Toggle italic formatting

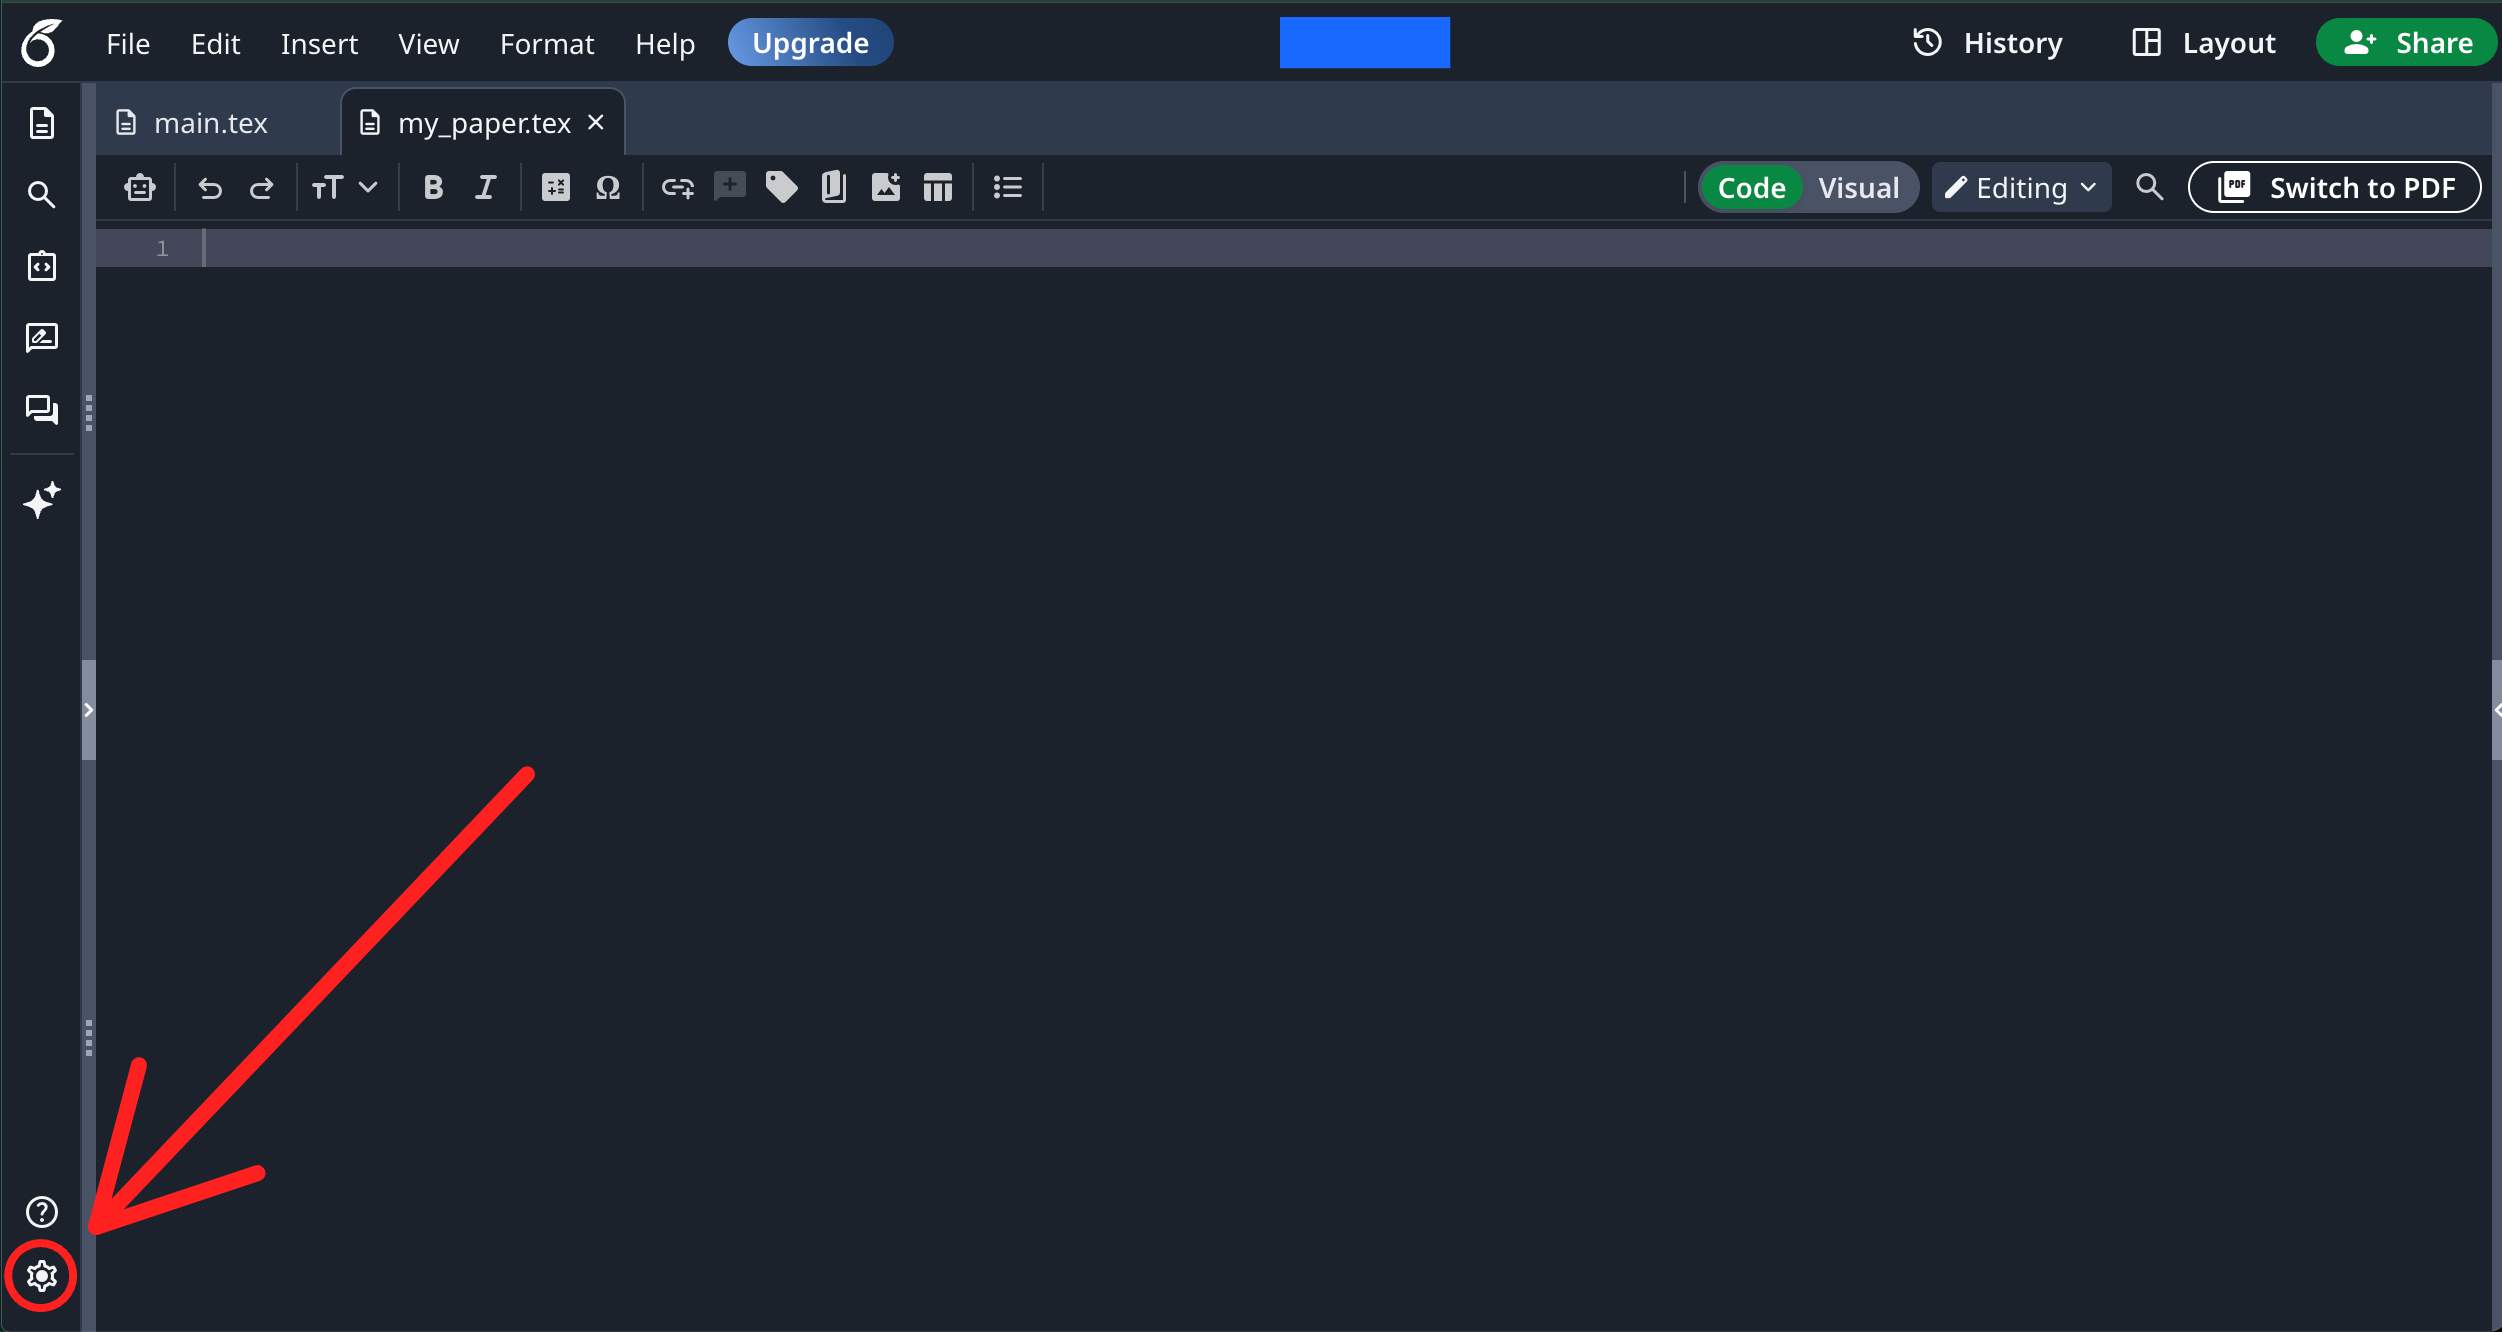486,188
